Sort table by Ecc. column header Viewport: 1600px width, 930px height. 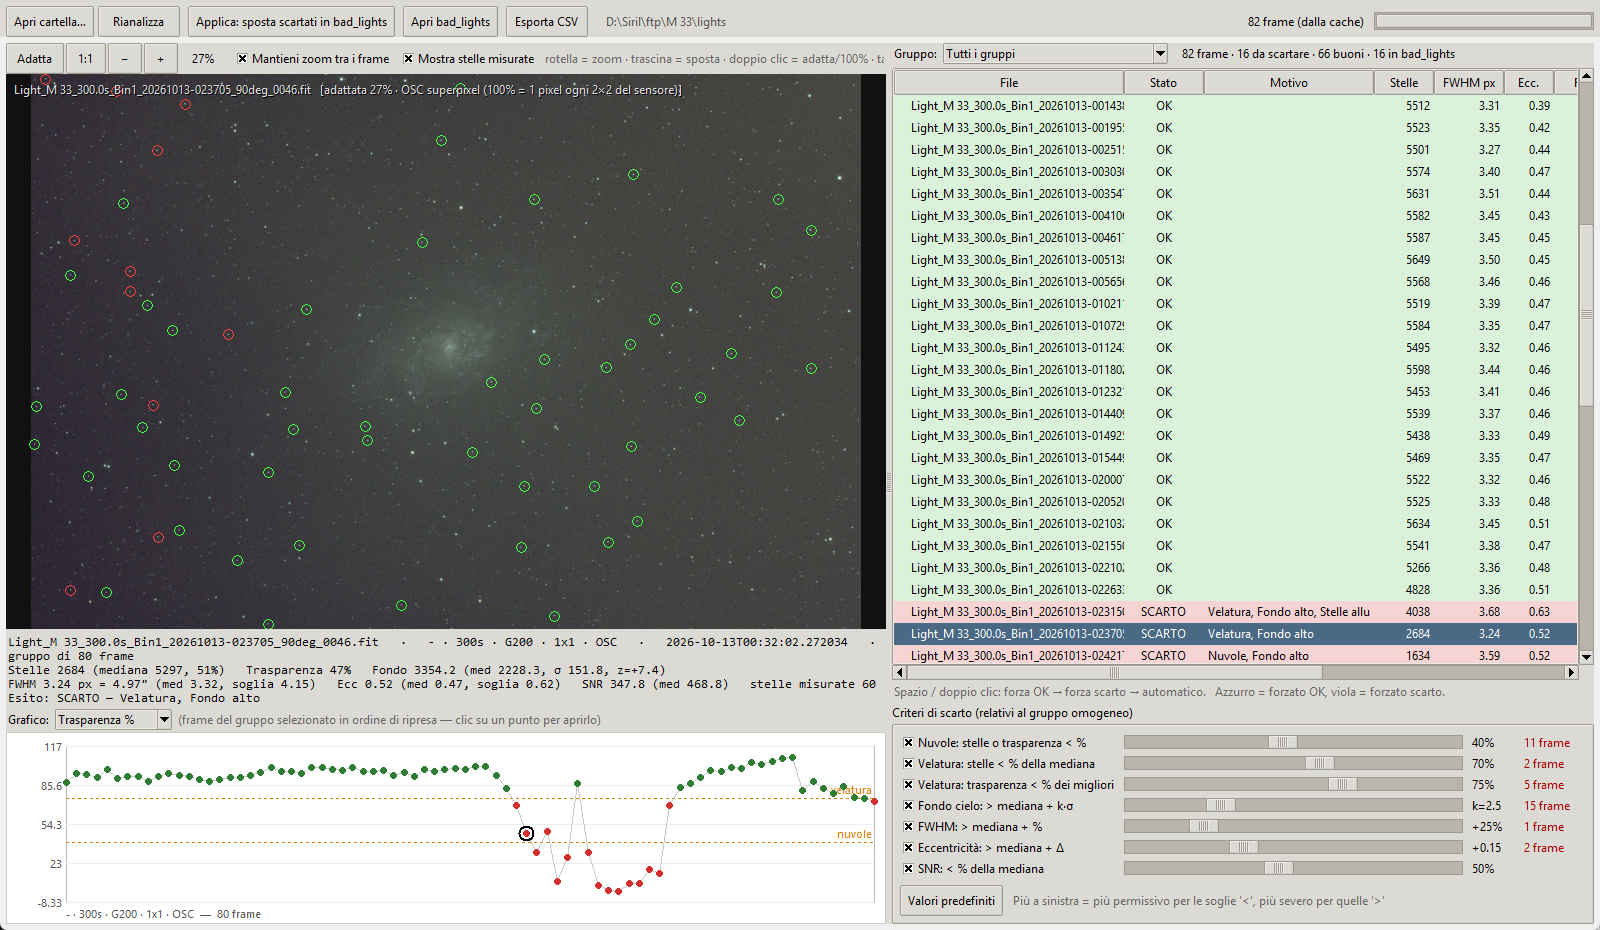tap(1528, 83)
